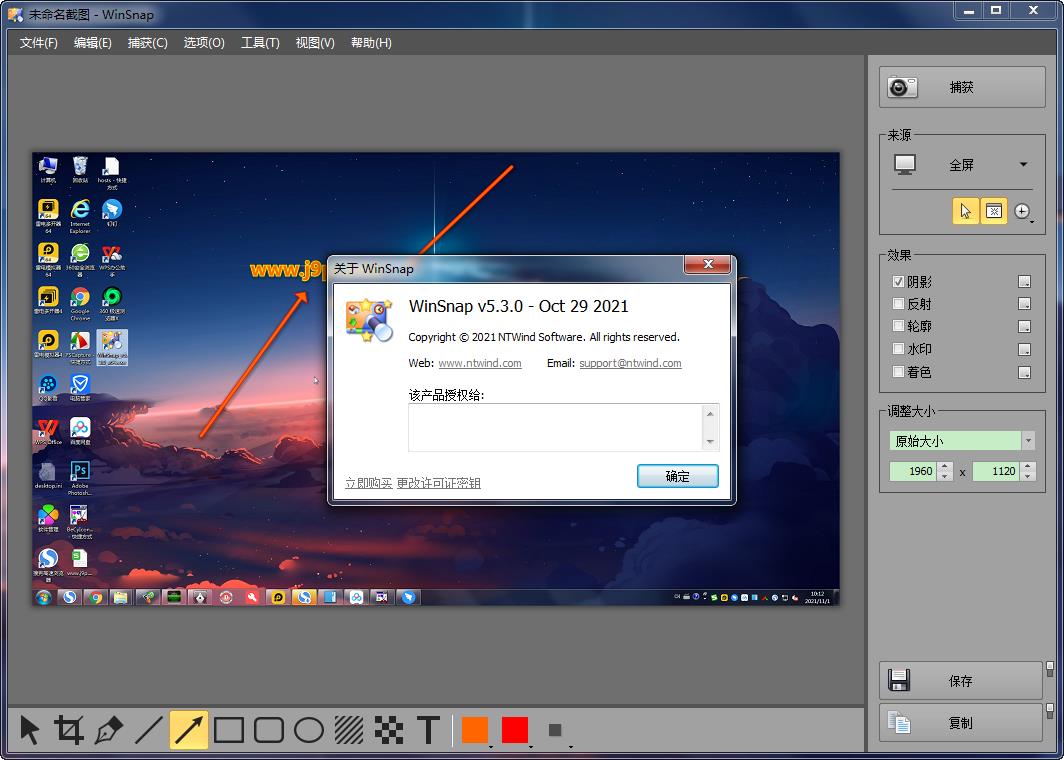
Task: Select the Hatching fill tool
Action: point(349,730)
